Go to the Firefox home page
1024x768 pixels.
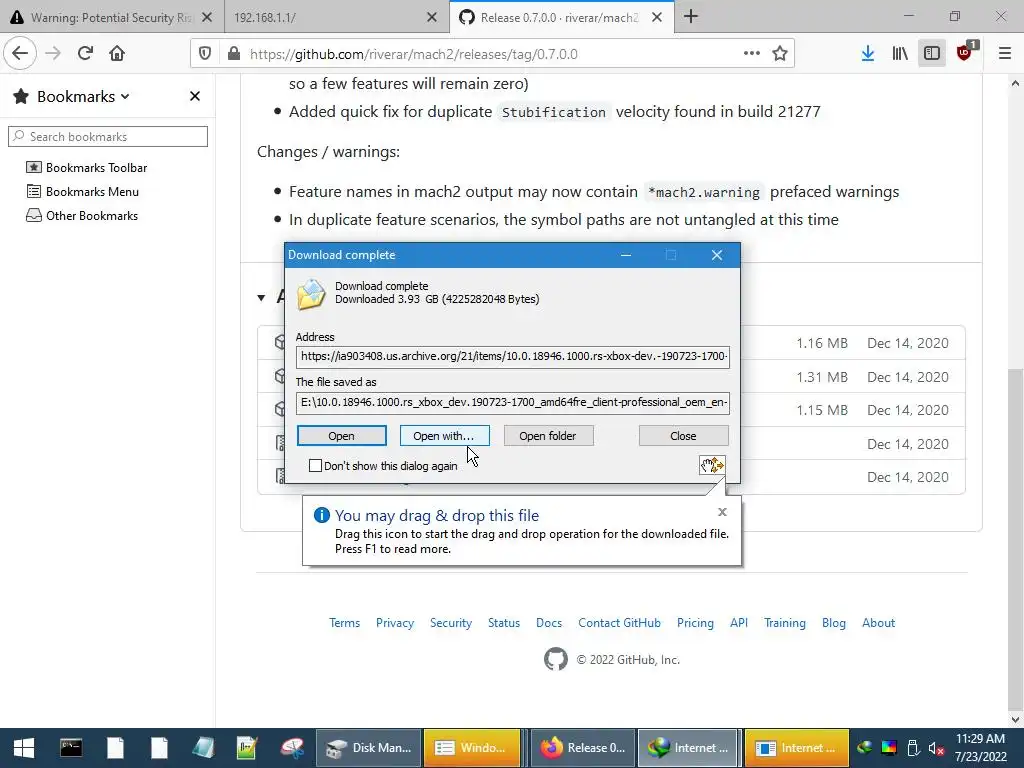pos(117,54)
